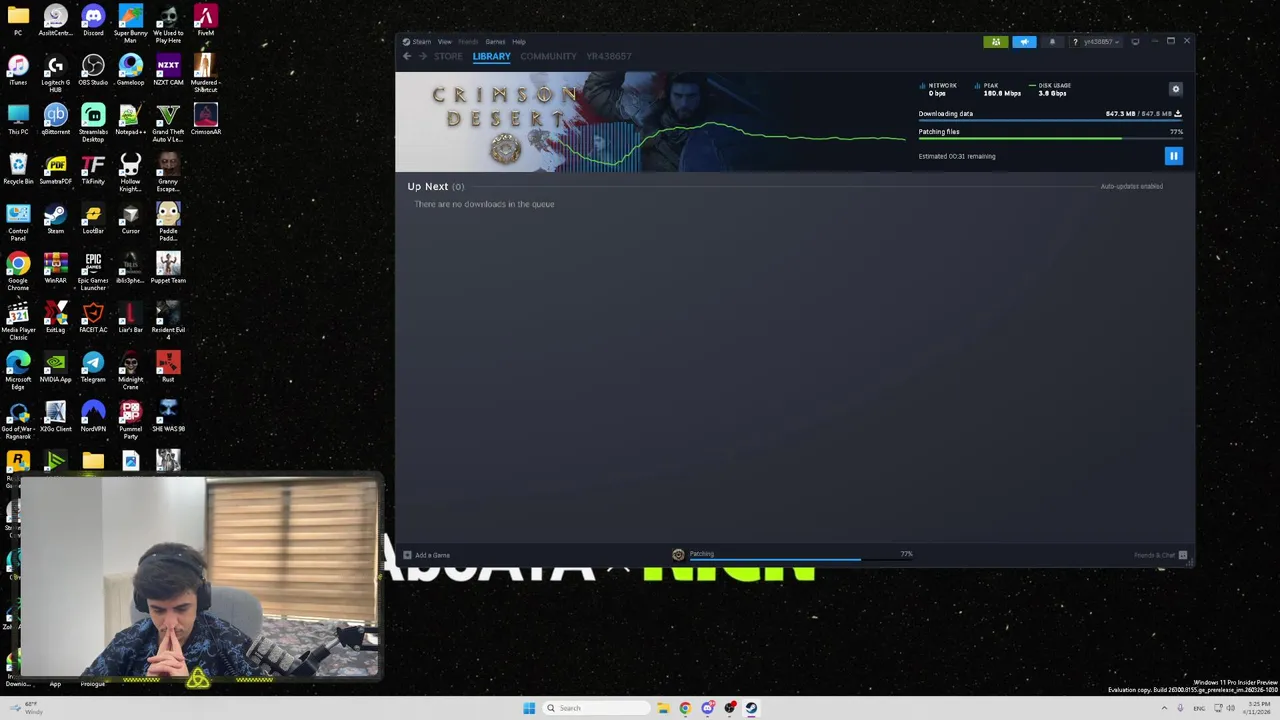Select the NVIDIA App desktop icon

tap(55, 367)
